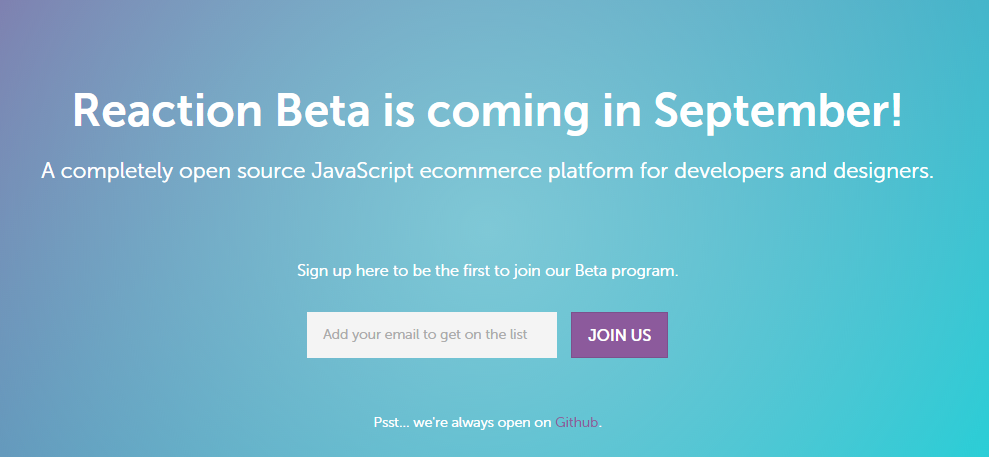The width and height of the screenshot is (989, 457).
Task: Click the purple JOIN US button
Action: [619, 335]
